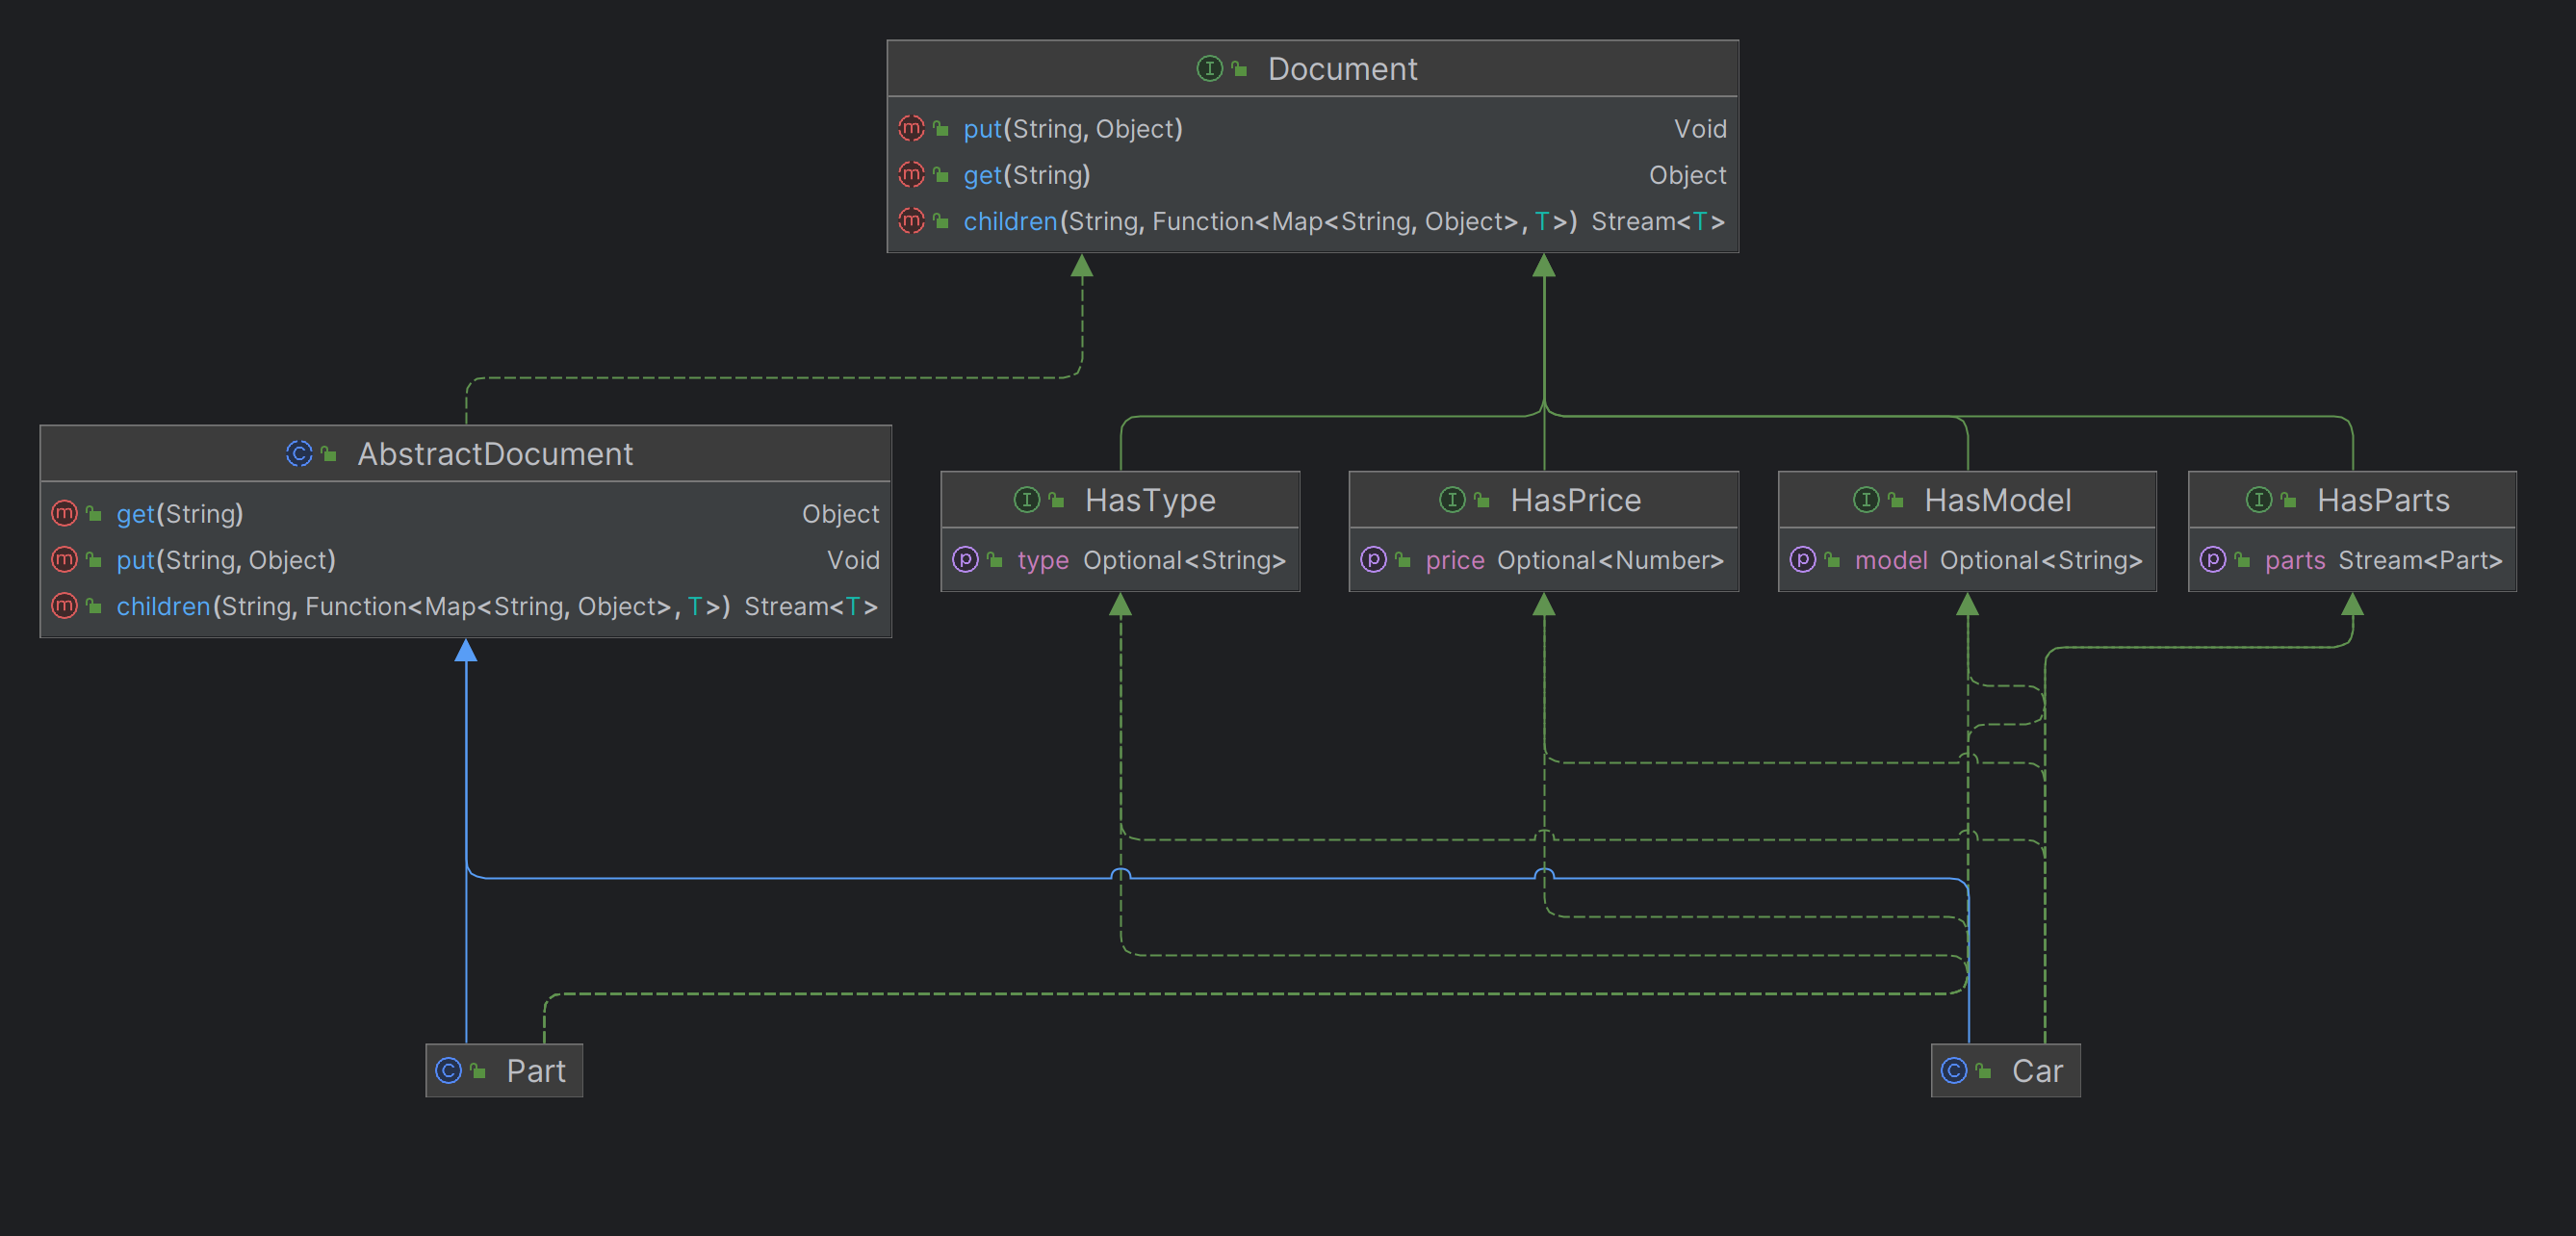
Task: Click the interface icon on HasModel node
Action: [1865, 500]
